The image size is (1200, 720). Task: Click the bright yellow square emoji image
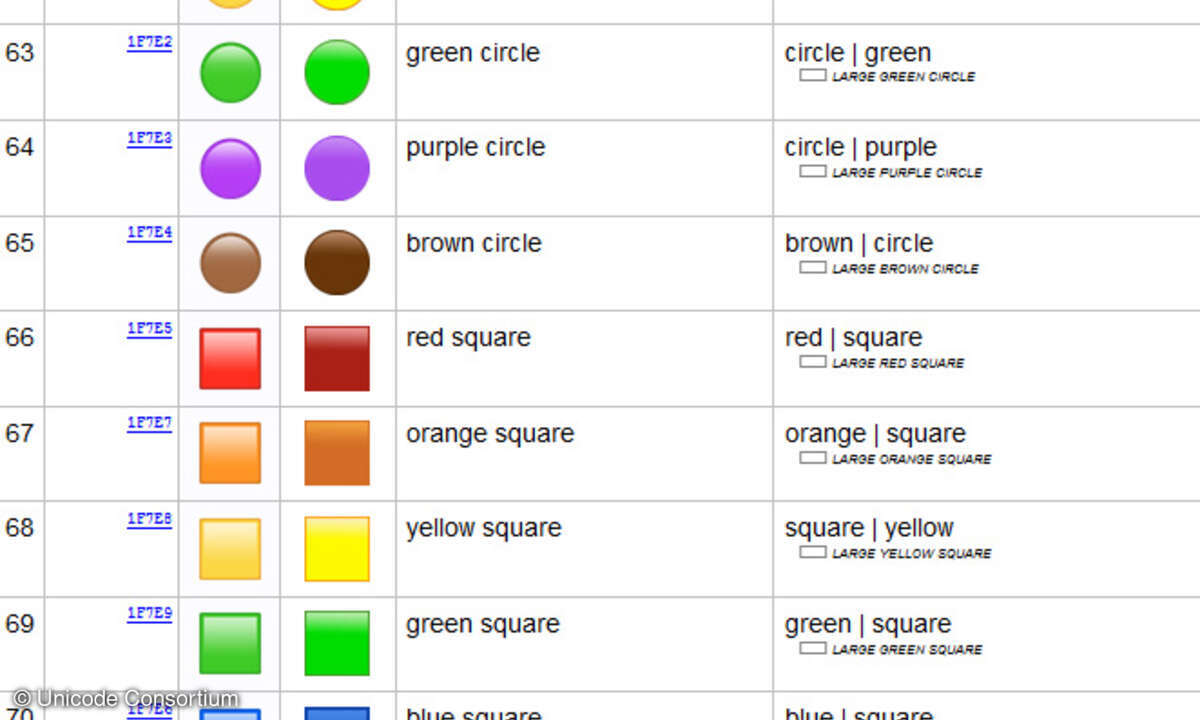(337, 549)
